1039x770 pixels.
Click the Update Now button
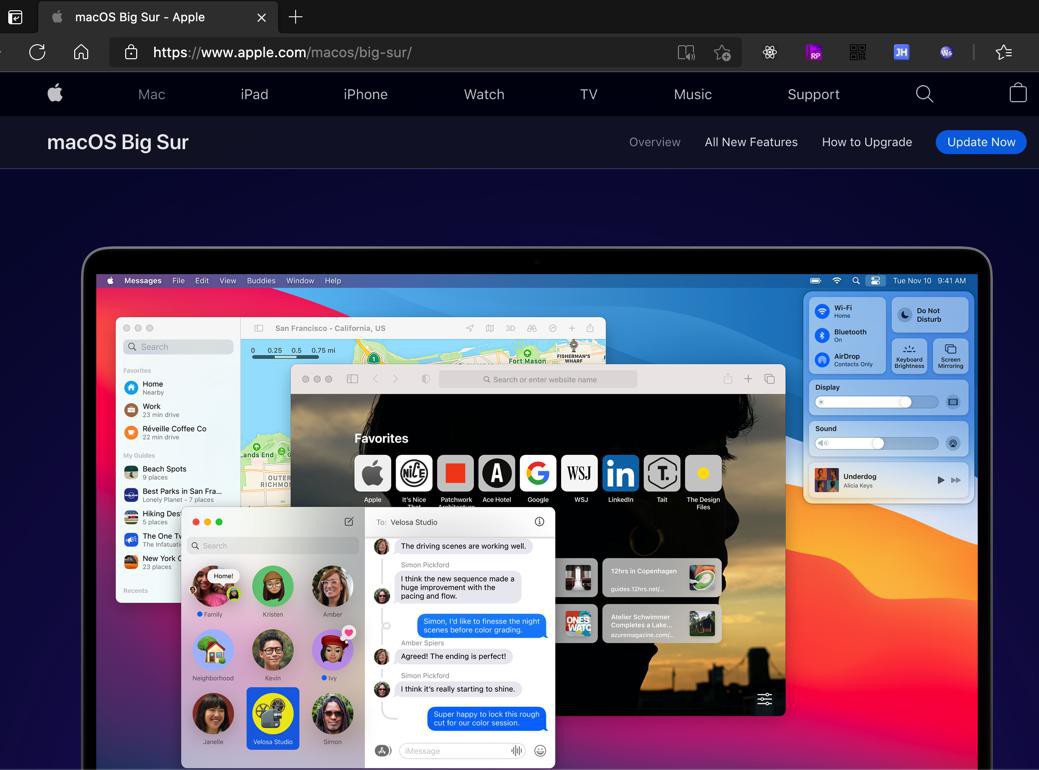[981, 142]
